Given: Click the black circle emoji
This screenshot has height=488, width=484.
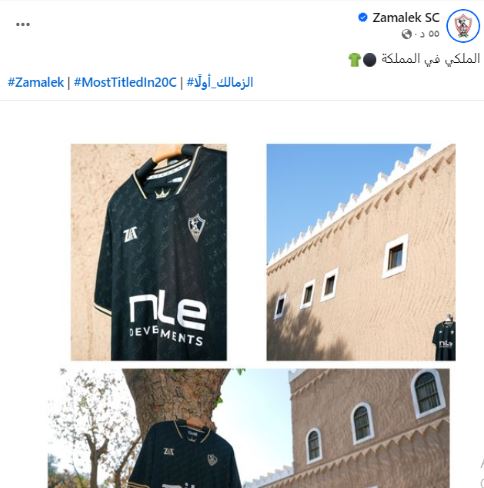Looking at the screenshot, I should [x=369, y=60].
